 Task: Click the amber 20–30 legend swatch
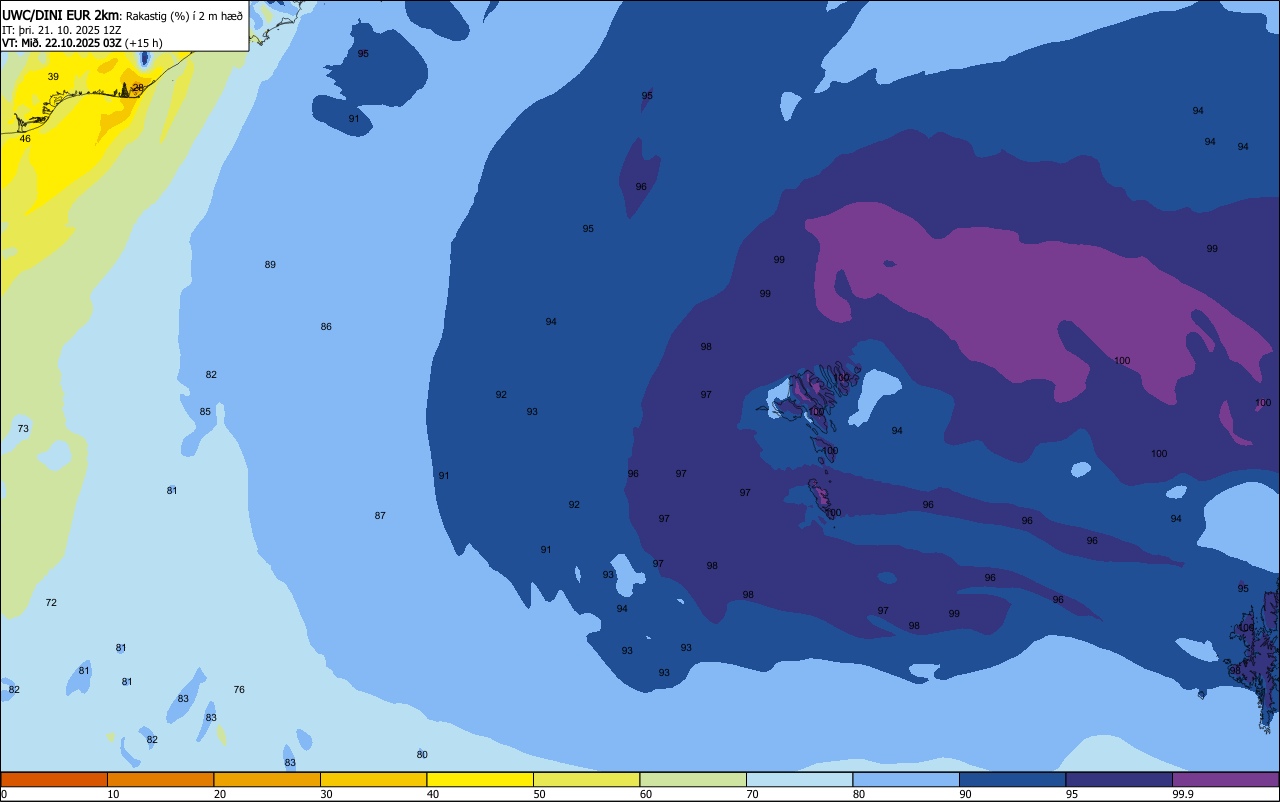(267, 779)
